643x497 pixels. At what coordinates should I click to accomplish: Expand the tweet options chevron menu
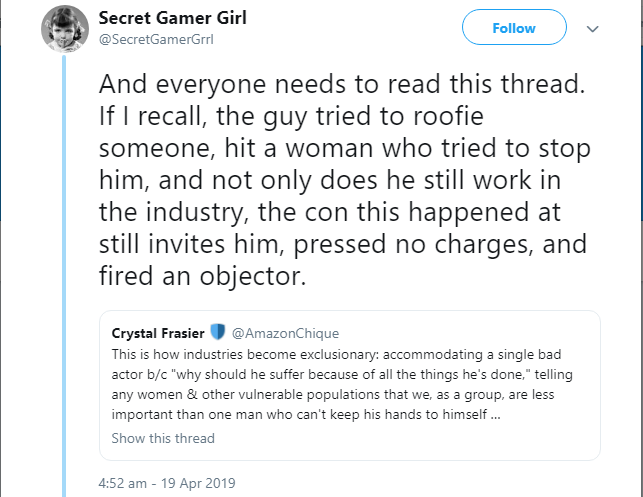click(x=593, y=29)
